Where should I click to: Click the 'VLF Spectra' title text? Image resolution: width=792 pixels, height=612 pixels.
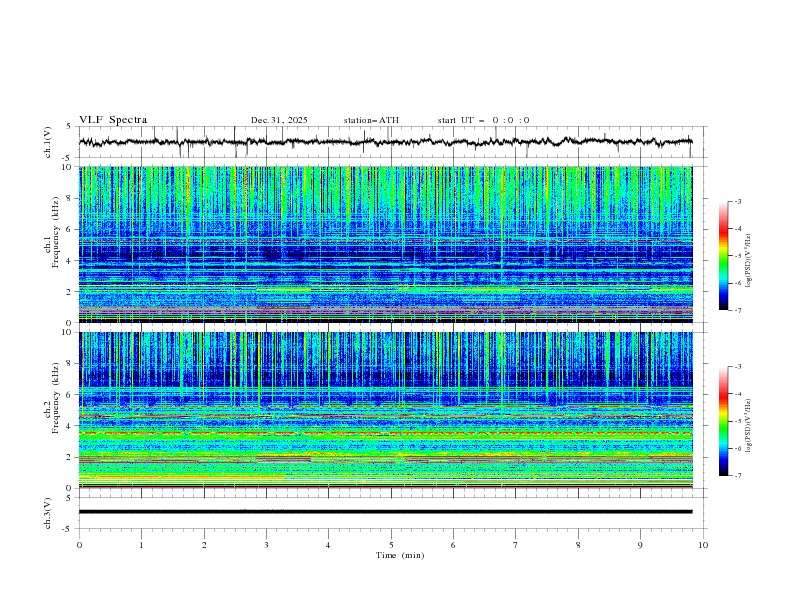[x=113, y=120]
